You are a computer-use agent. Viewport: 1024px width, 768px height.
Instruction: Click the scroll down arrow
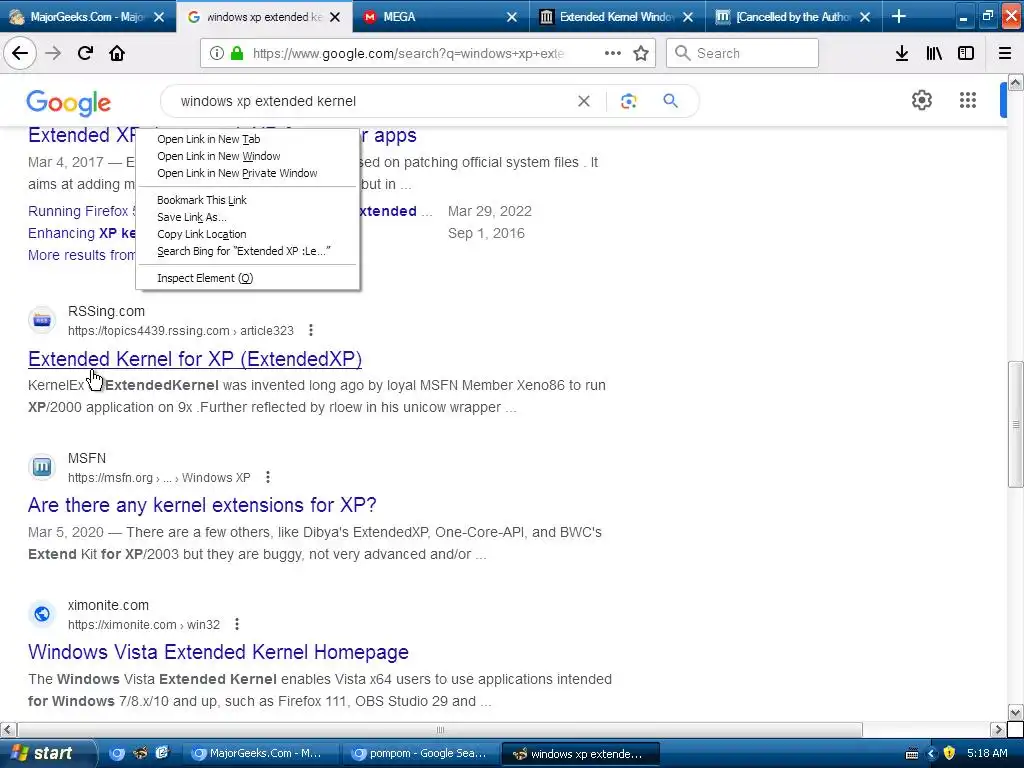coord(1015,712)
